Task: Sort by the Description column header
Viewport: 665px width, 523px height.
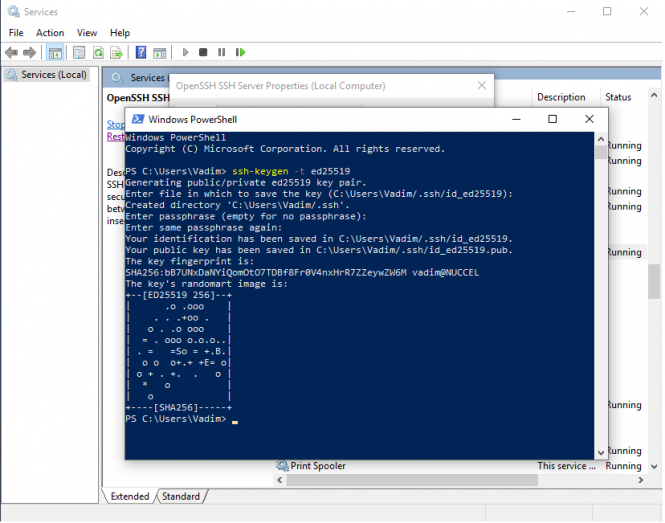Action: click(x=561, y=97)
